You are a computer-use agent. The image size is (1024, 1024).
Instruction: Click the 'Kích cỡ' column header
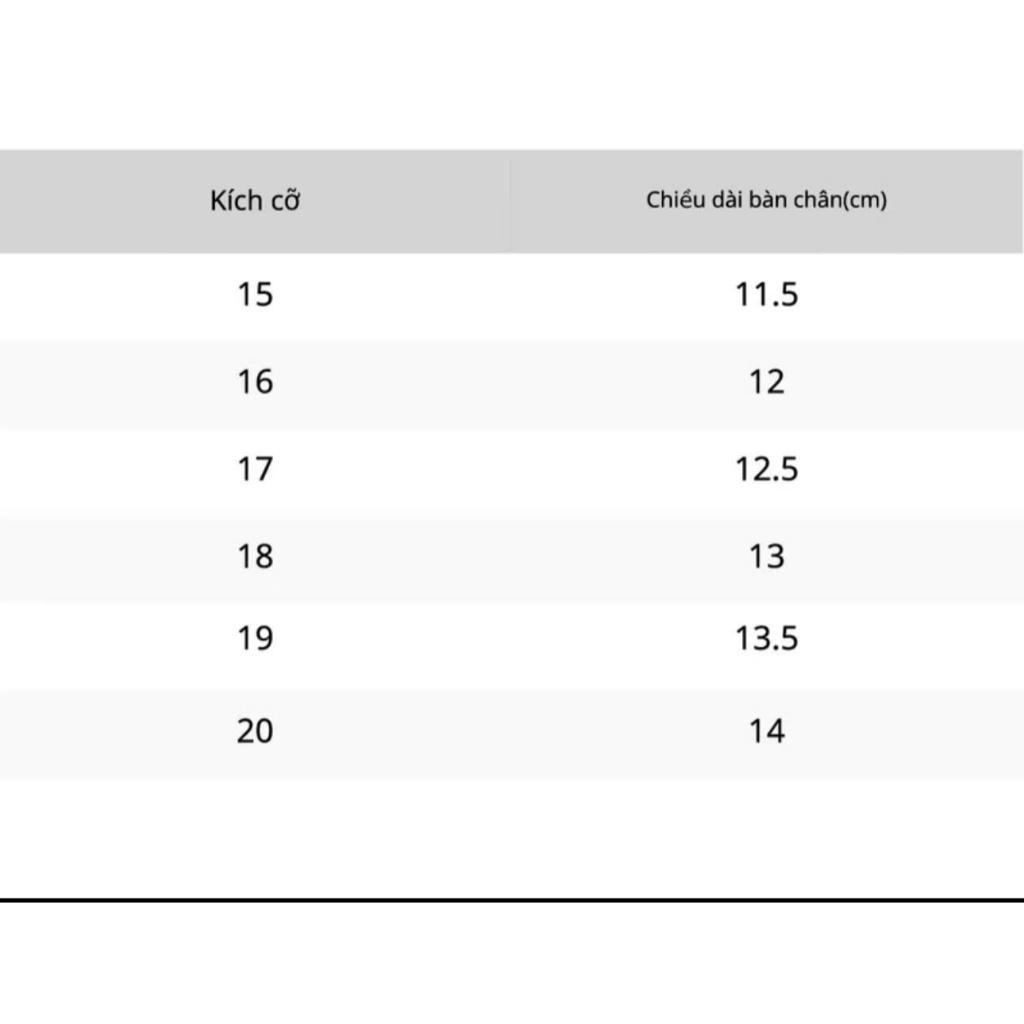click(255, 200)
